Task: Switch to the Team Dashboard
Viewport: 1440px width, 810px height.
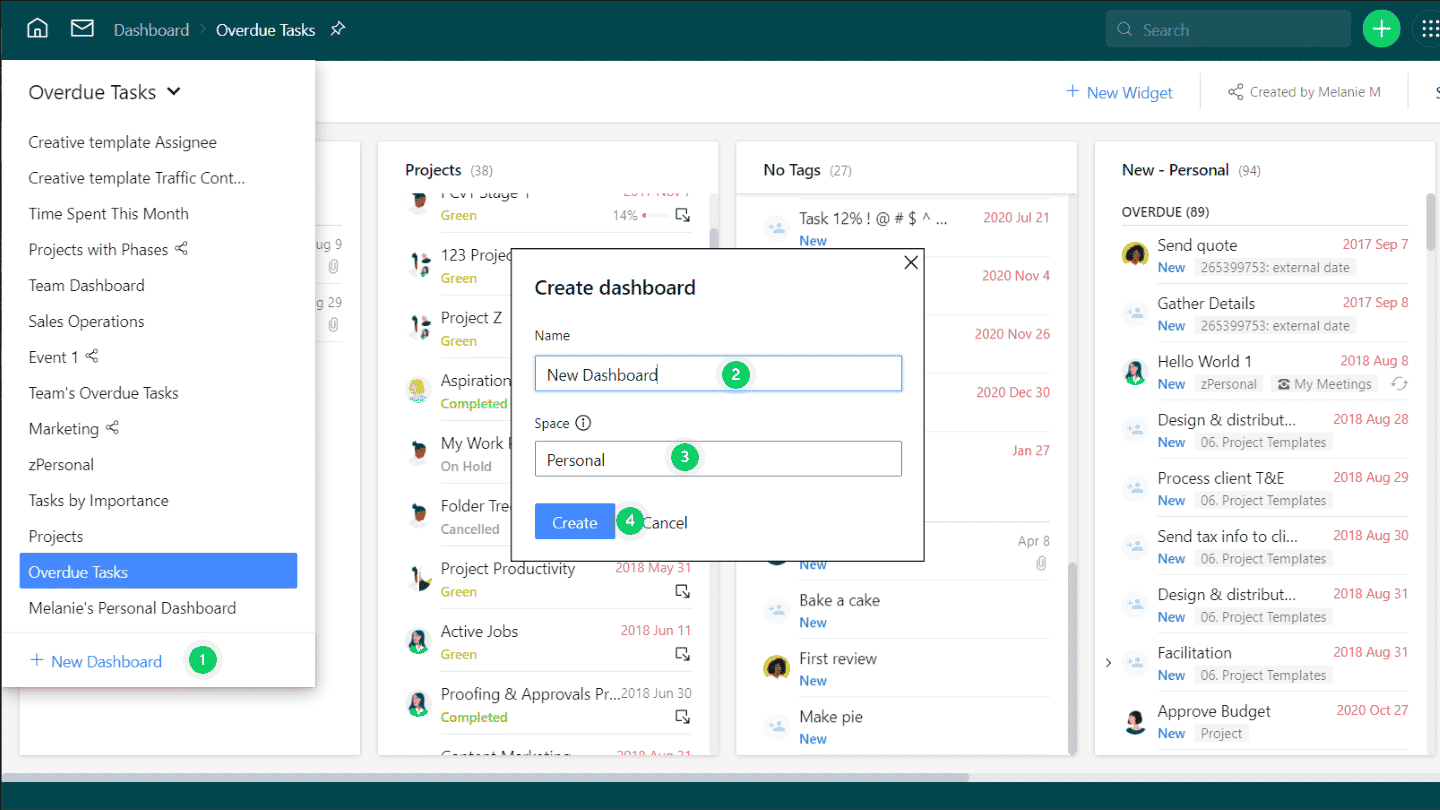Action: tap(86, 285)
